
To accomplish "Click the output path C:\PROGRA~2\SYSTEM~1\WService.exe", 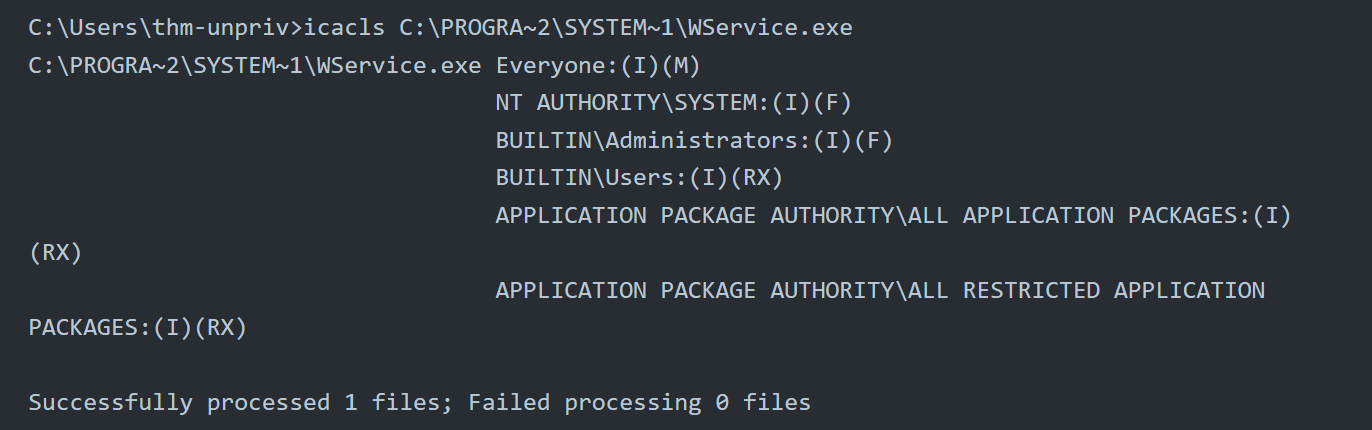I will coord(255,66).
